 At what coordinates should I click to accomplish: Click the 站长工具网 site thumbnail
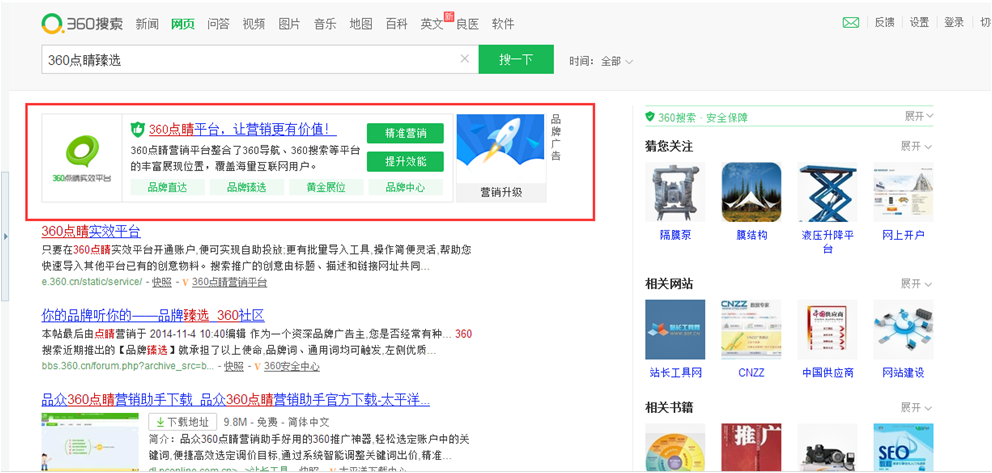coord(675,329)
